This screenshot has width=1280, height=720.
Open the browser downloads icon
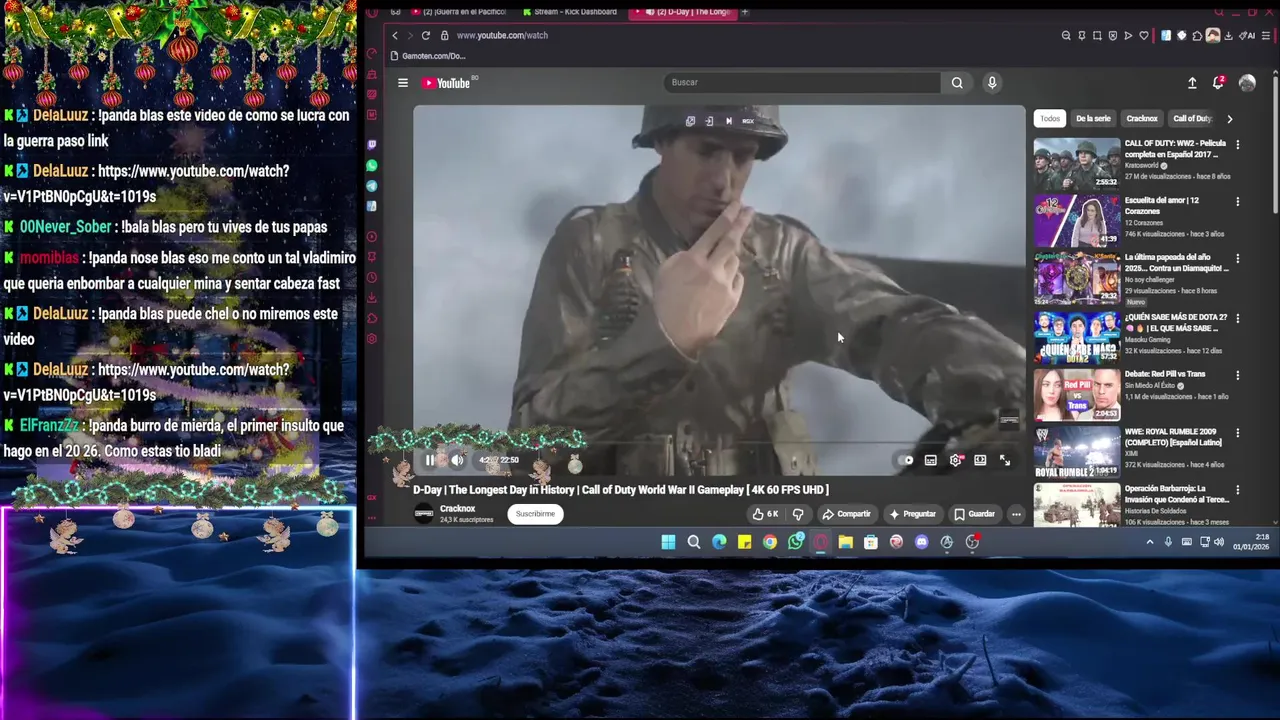[1228, 36]
